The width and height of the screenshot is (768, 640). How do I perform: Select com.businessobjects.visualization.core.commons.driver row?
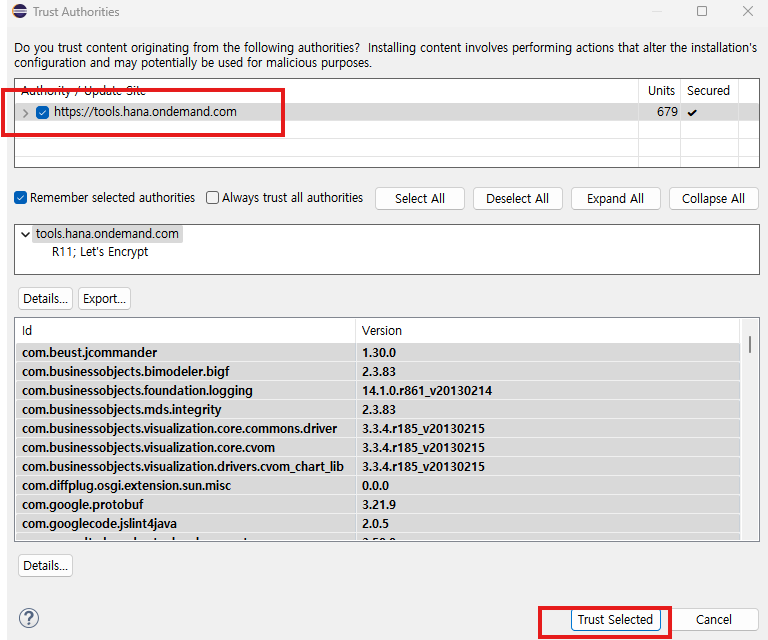coord(378,428)
